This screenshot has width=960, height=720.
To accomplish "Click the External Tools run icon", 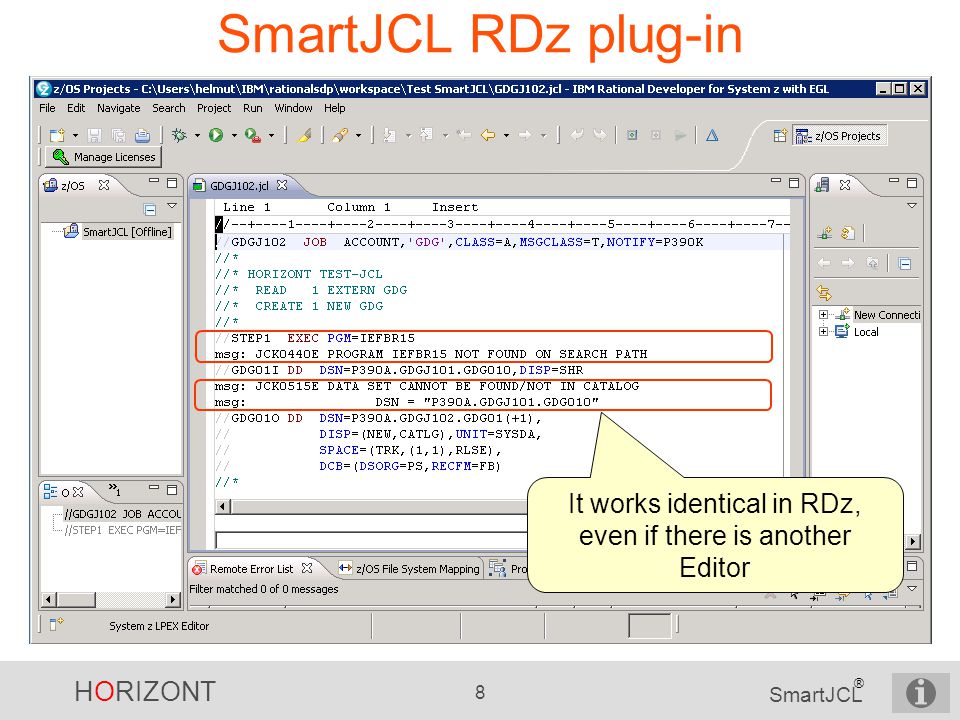I will (252, 135).
